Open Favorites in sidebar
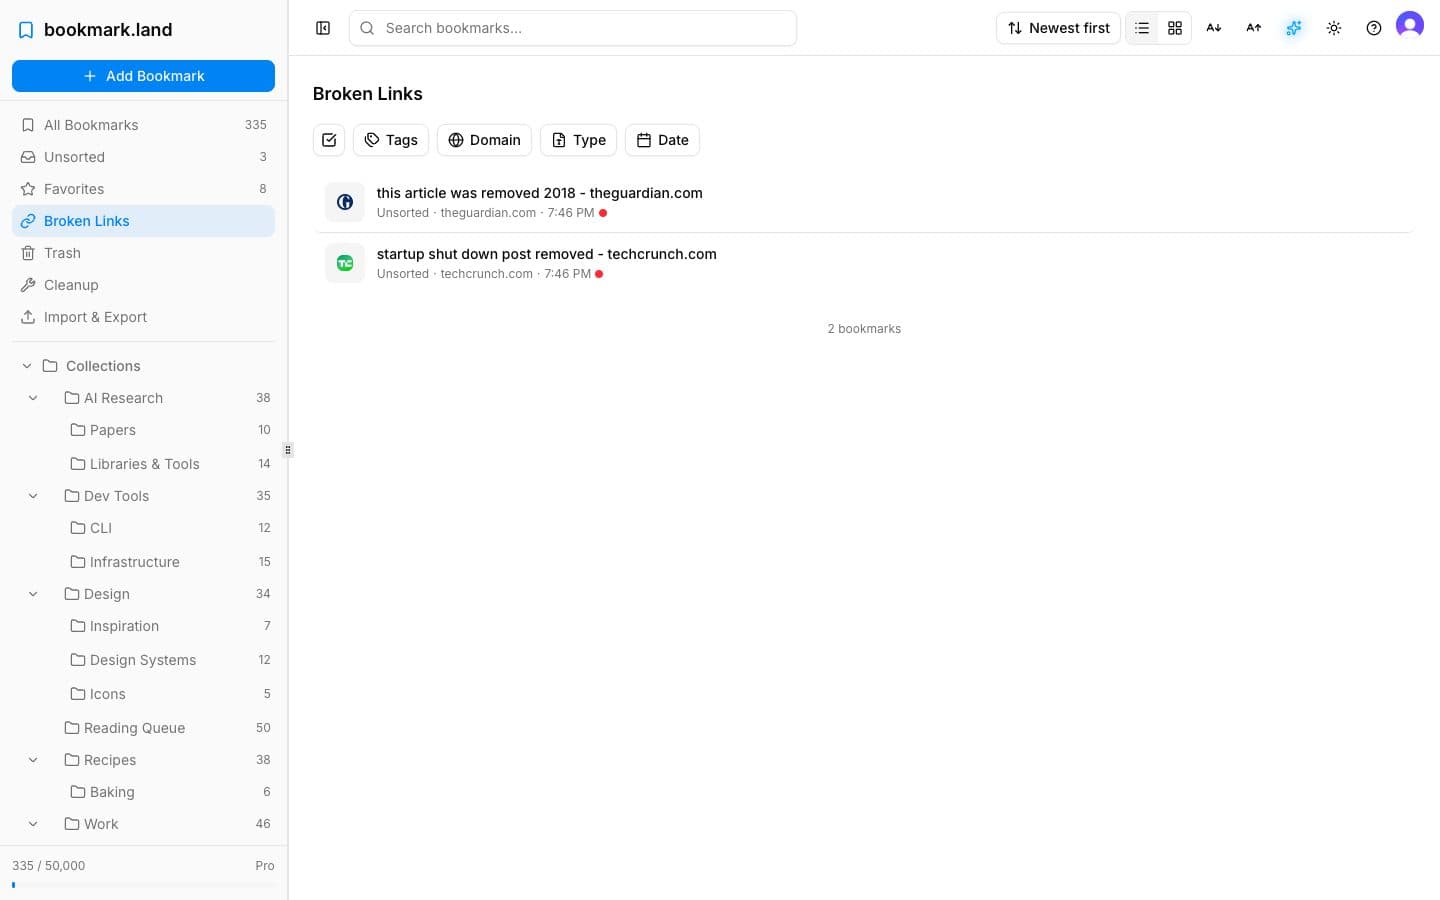The height and width of the screenshot is (900, 1440). pos(143,189)
